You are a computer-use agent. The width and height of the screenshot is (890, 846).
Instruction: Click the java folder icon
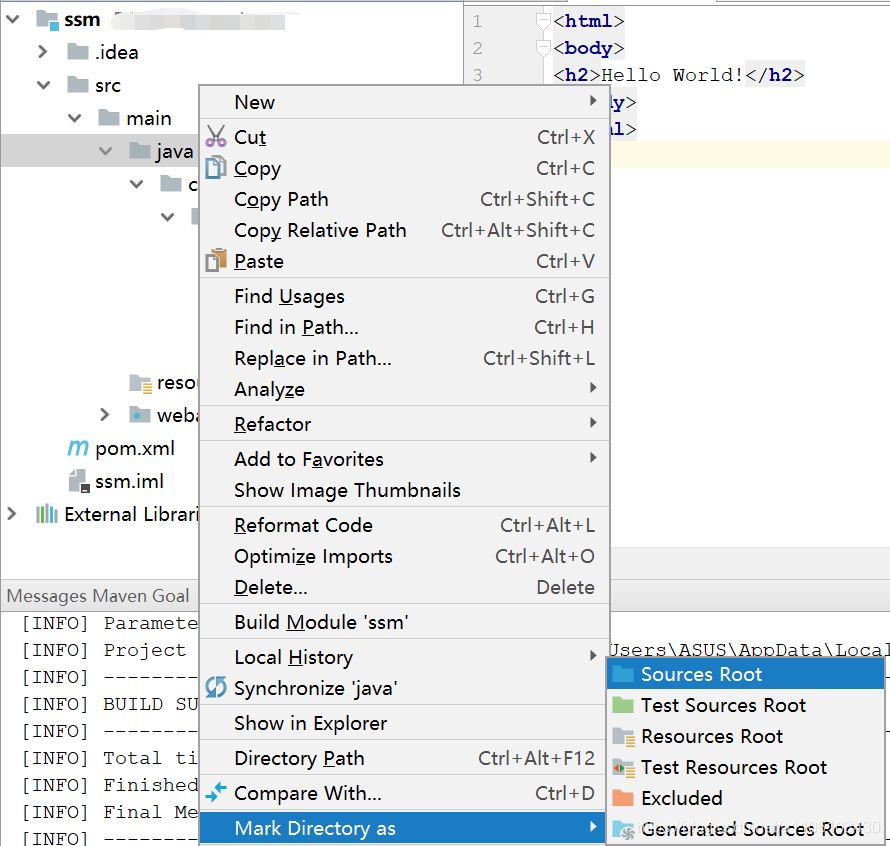click(140, 150)
